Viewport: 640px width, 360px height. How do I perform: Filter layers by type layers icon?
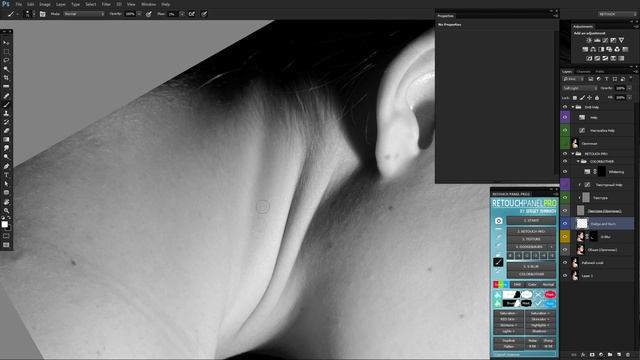click(607, 79)
